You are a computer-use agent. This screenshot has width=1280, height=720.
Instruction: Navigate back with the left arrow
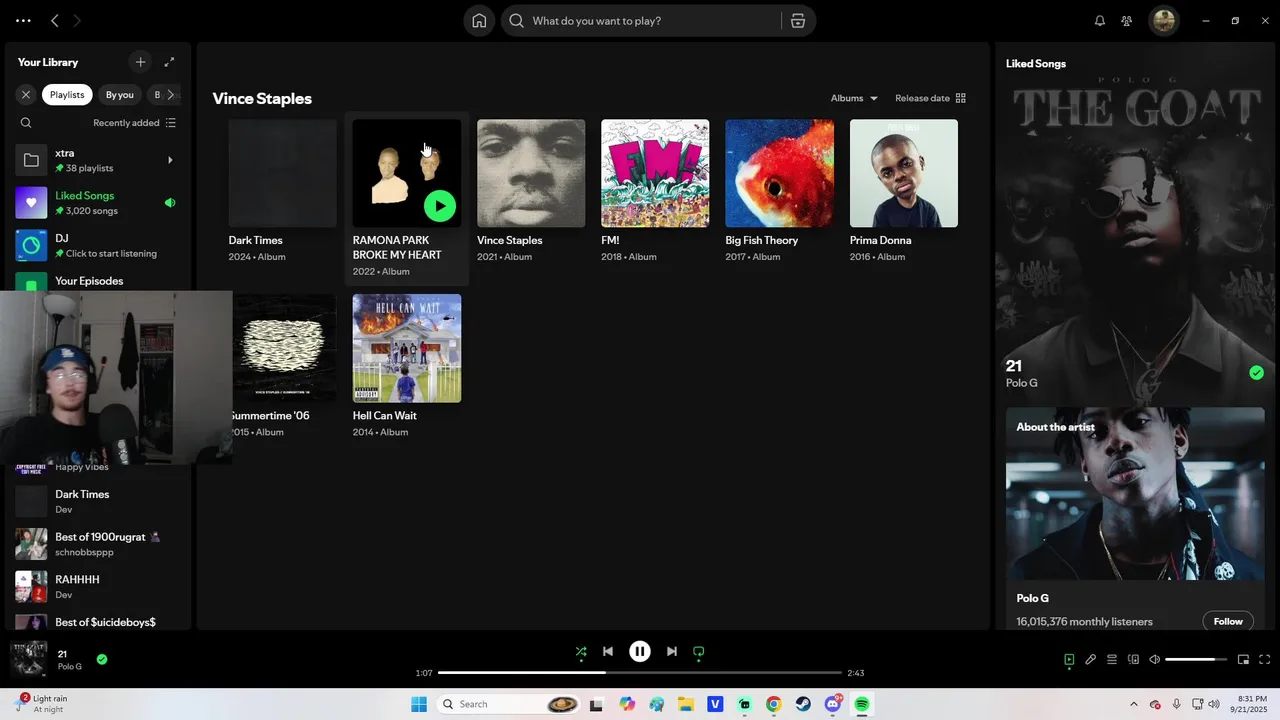(x=55, y=21)
